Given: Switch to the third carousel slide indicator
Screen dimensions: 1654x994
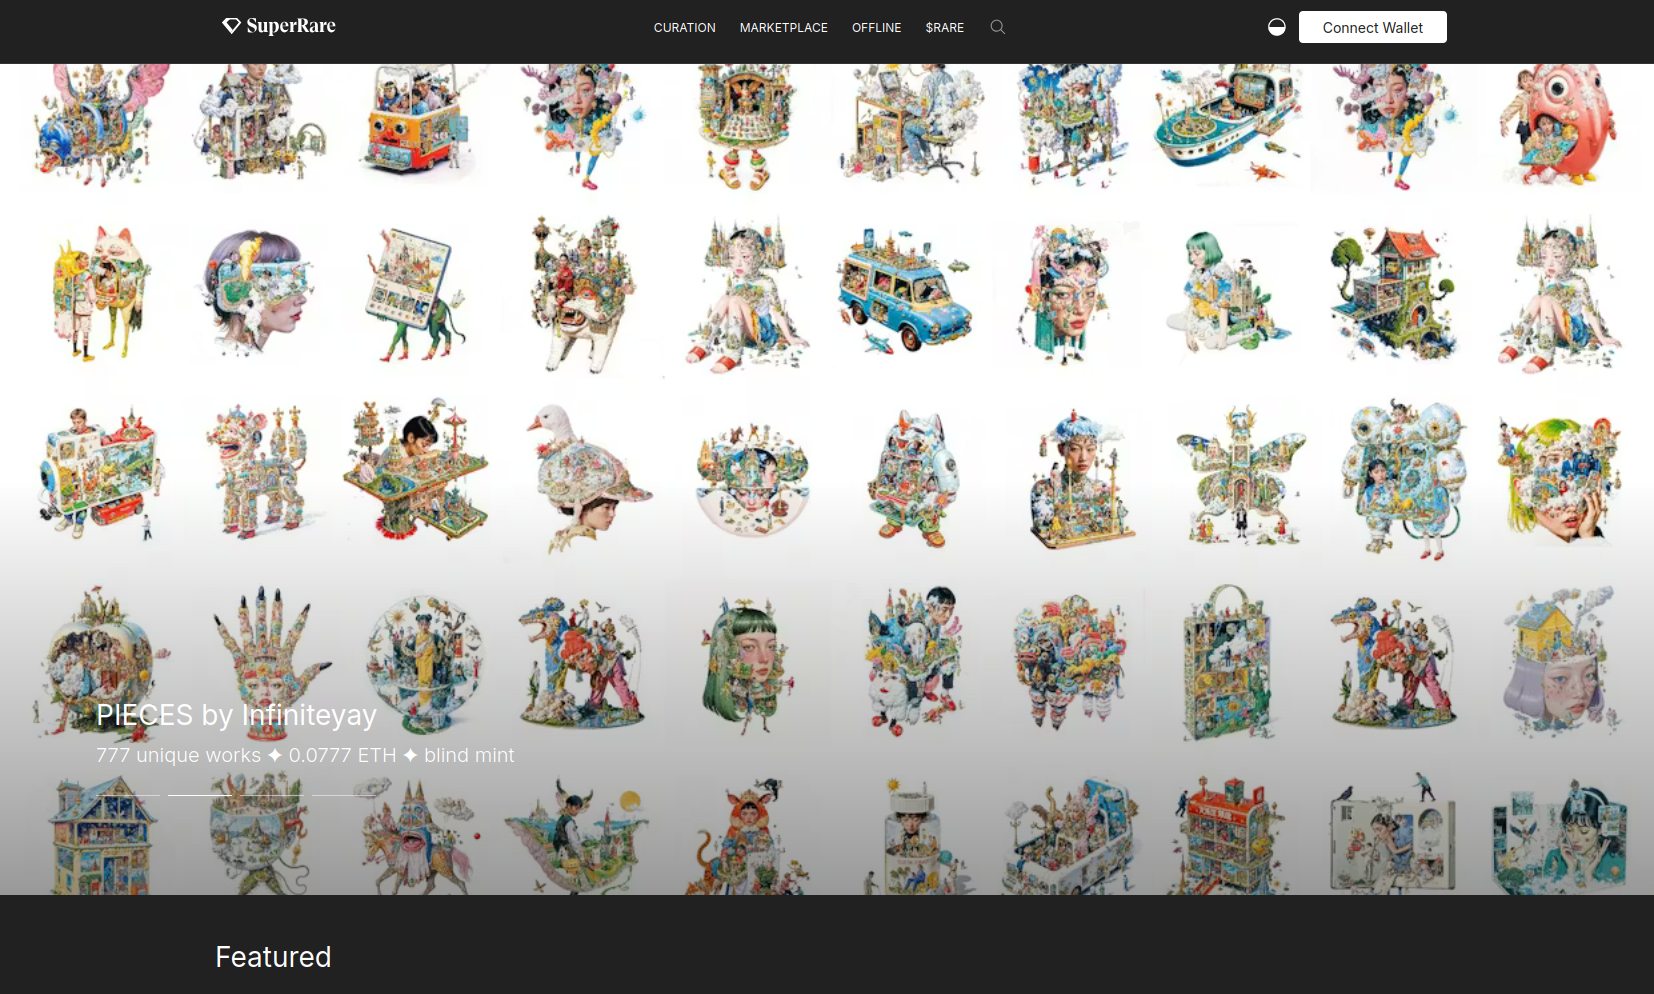Looking at the screenshot, I should click(271, 795).
